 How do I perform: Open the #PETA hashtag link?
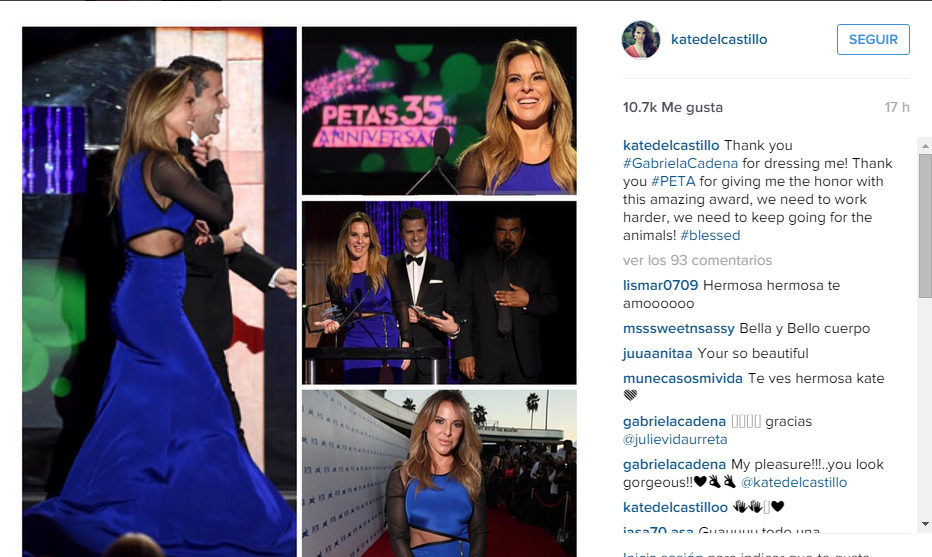coord(673,181)
